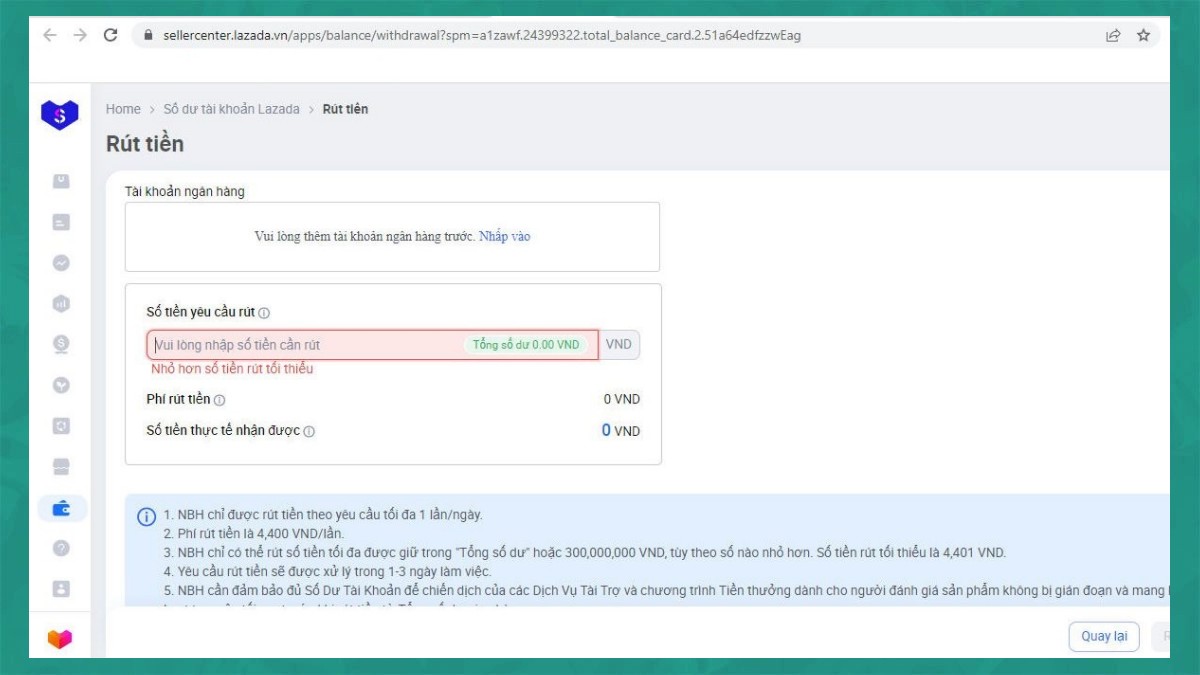Open the shopping bag products sidebar icon

click(61, 181)
